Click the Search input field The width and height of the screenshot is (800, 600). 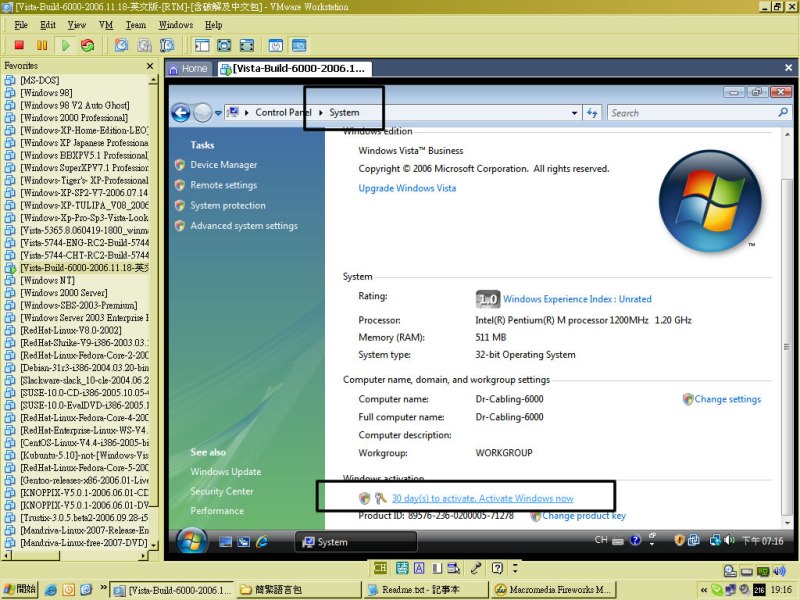coord(692,113)
